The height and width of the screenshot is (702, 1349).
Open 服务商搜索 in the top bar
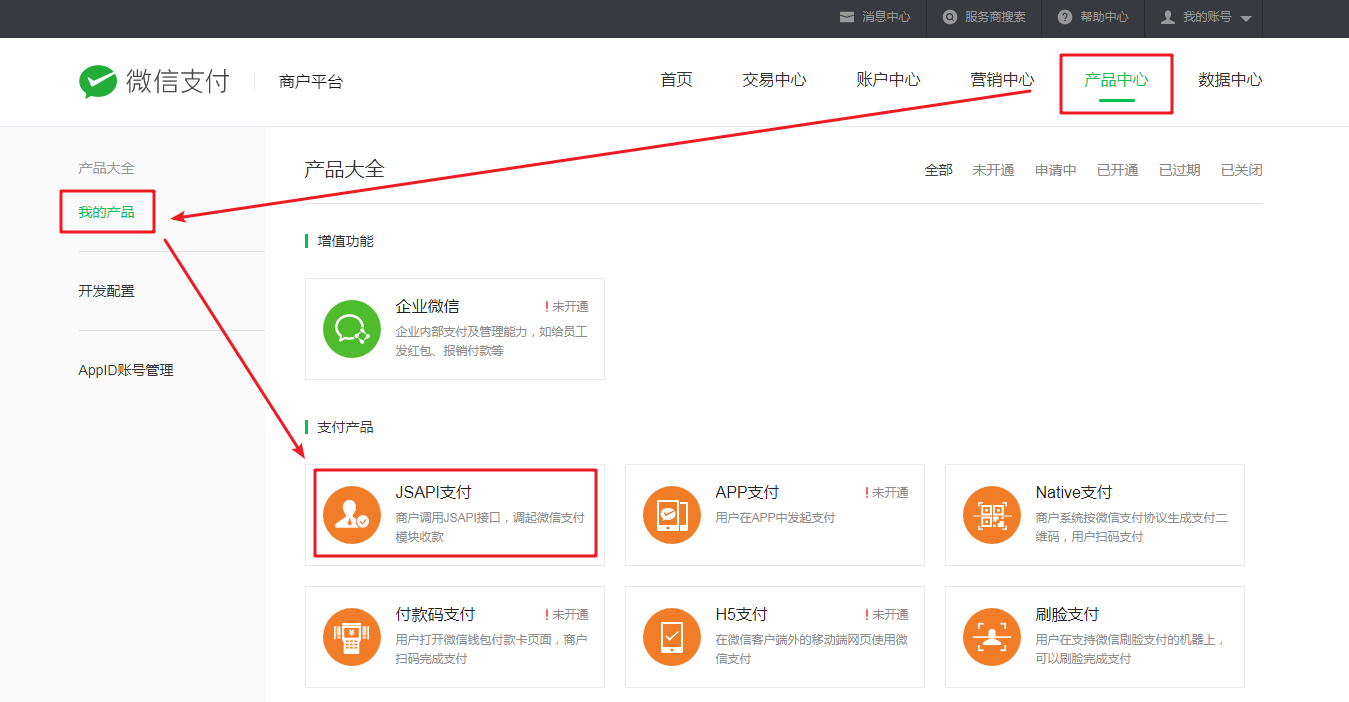coord(995,17)
